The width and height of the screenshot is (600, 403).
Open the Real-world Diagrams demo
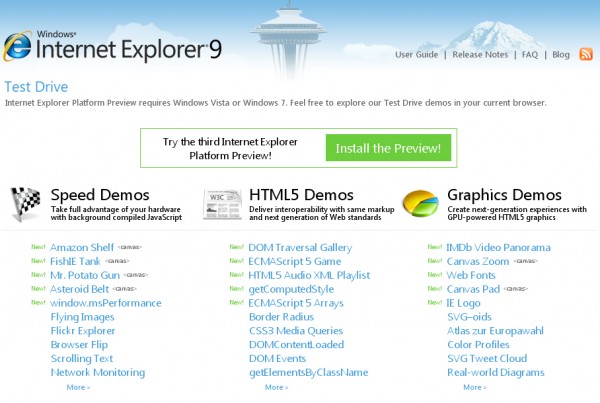[x=496, y=372]
